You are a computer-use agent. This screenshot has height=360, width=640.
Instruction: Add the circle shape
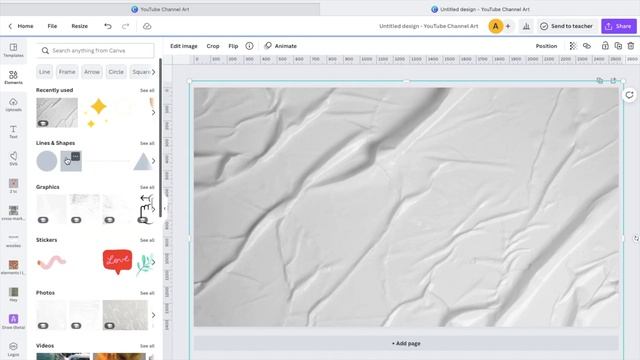click(x=47, y=161)
